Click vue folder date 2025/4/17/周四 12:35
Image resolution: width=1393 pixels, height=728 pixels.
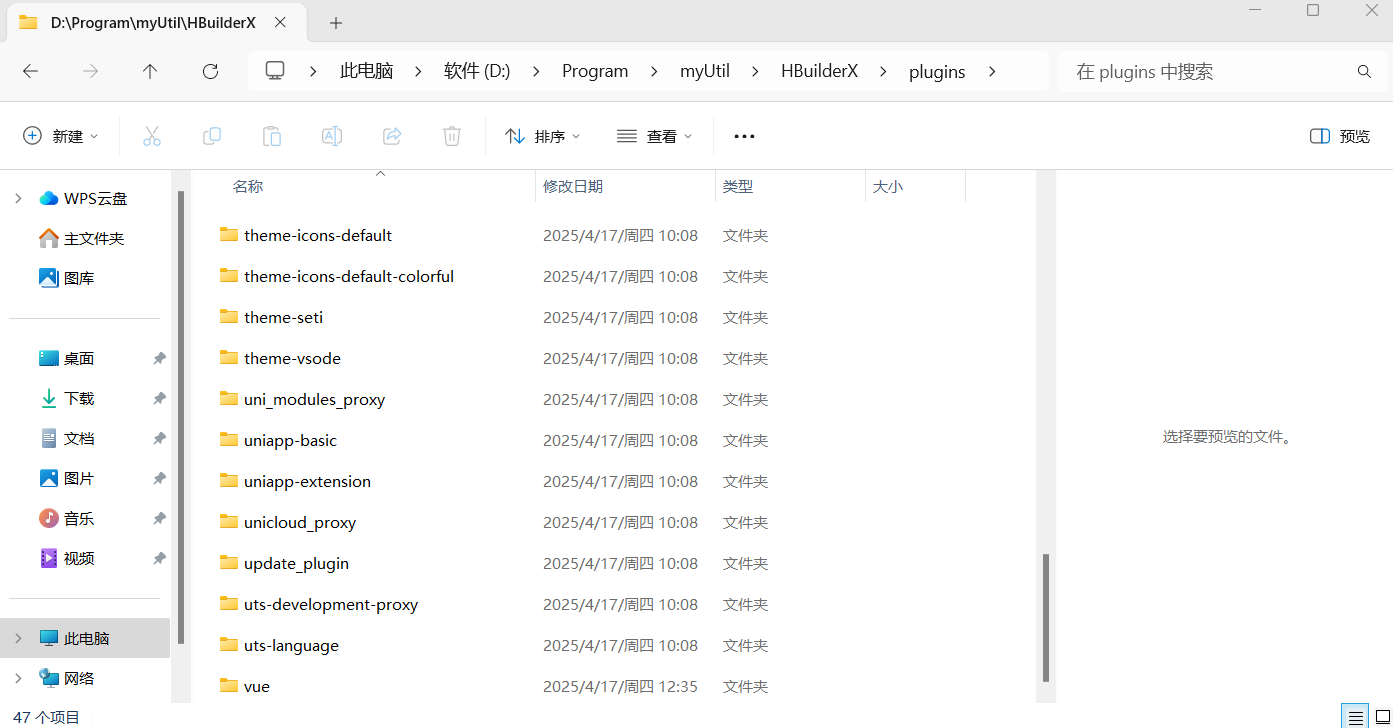(620, 686)
